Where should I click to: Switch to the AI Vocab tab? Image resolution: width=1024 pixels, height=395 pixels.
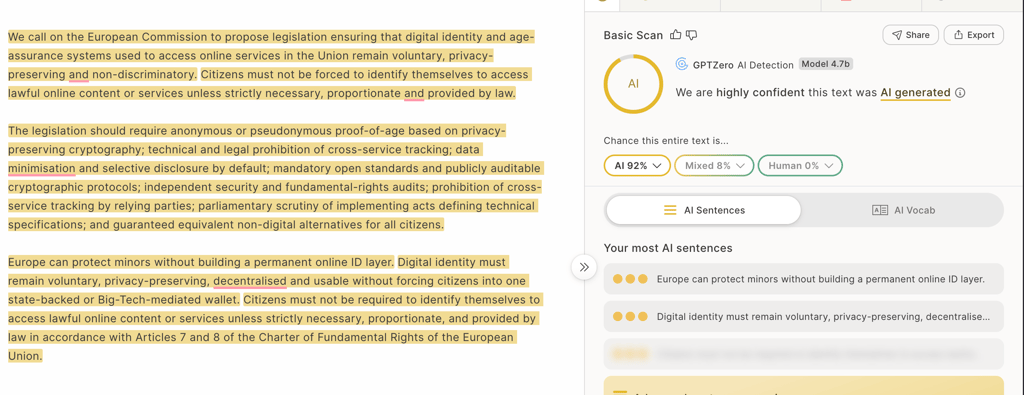coord(903,210)
